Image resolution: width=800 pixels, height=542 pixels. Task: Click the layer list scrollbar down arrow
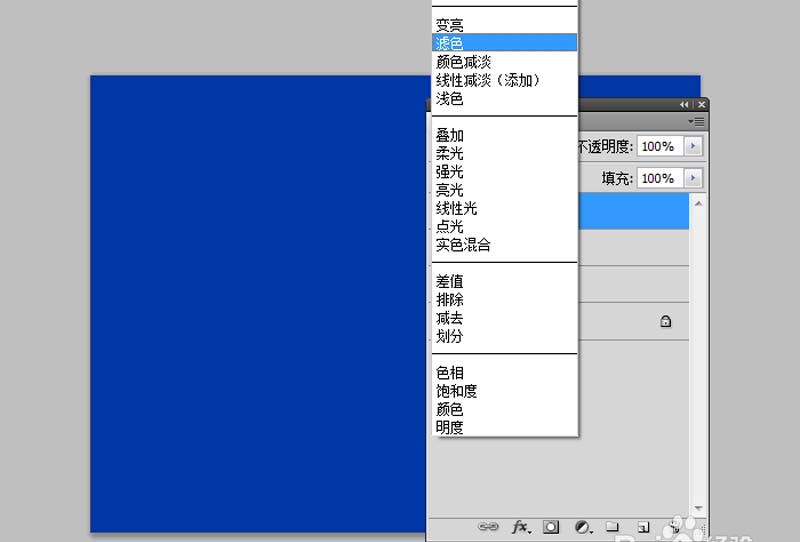pyautogui.click(x=698, y=508)
